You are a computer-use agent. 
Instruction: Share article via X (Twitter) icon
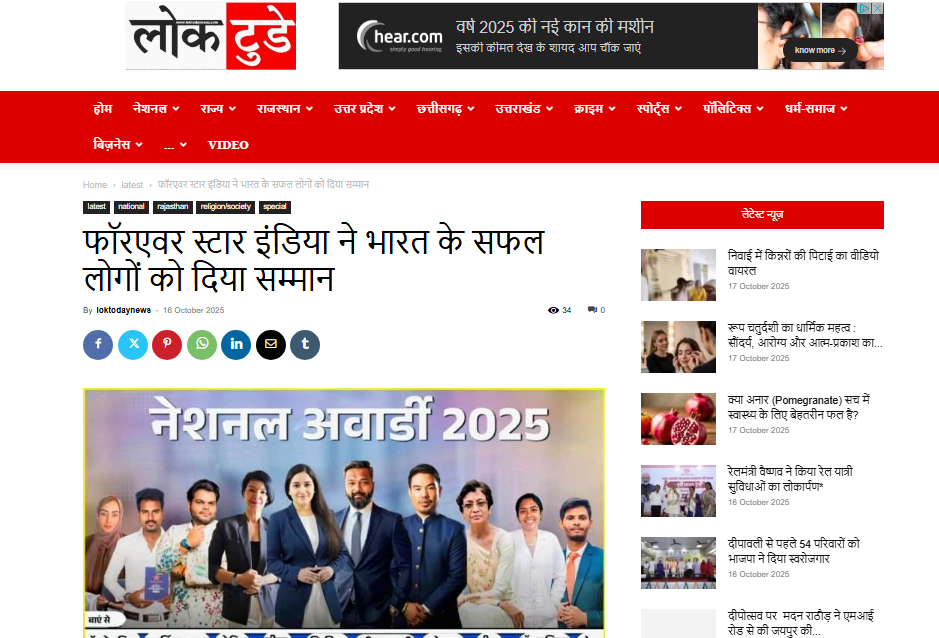[x=133, y=344]
